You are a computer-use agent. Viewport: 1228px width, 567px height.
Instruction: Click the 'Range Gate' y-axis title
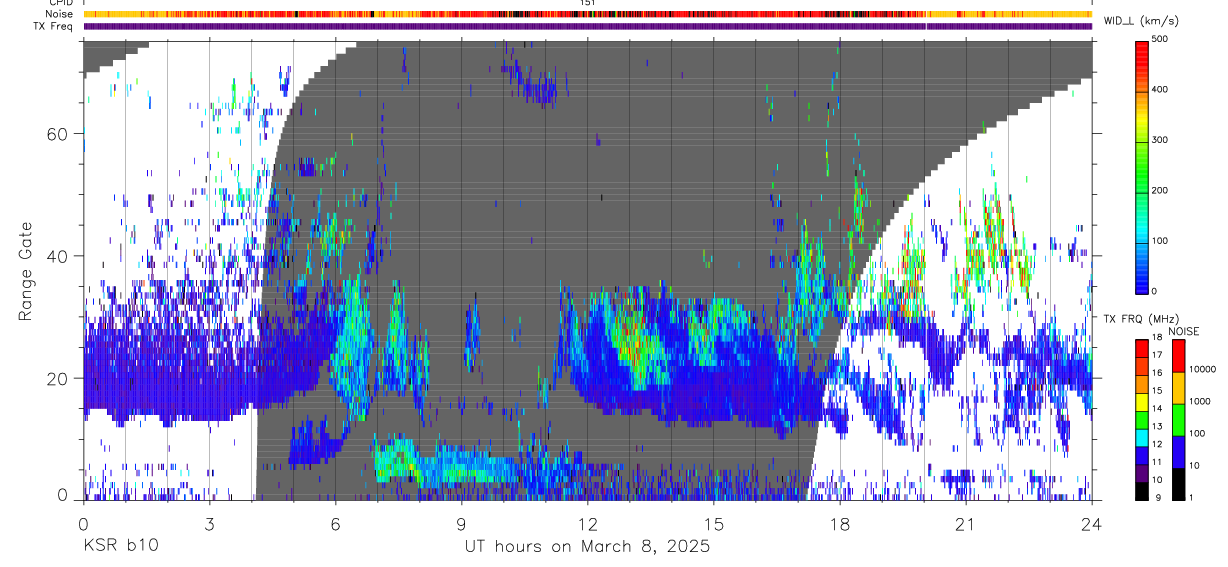[x=27, y=271]
